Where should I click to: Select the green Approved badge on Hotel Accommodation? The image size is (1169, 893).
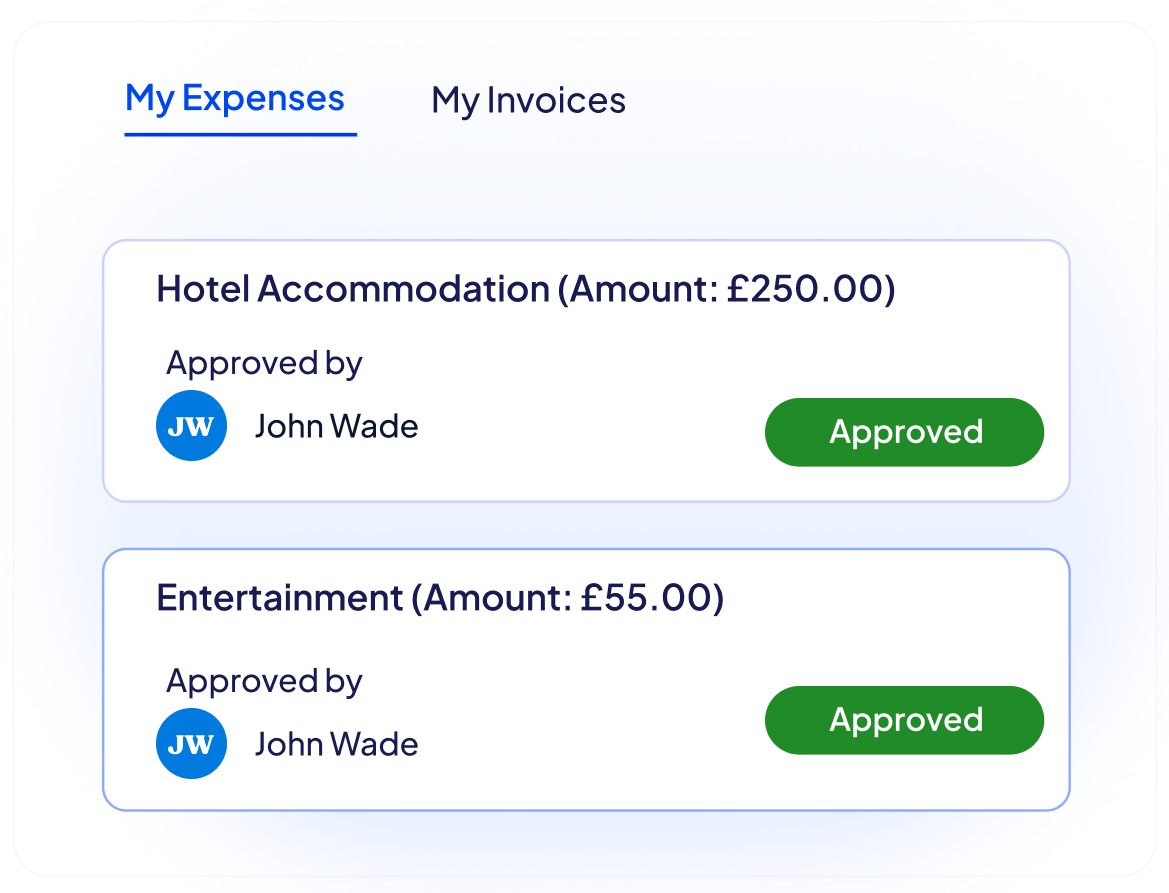pyautogui.click(x=904, y=432)
